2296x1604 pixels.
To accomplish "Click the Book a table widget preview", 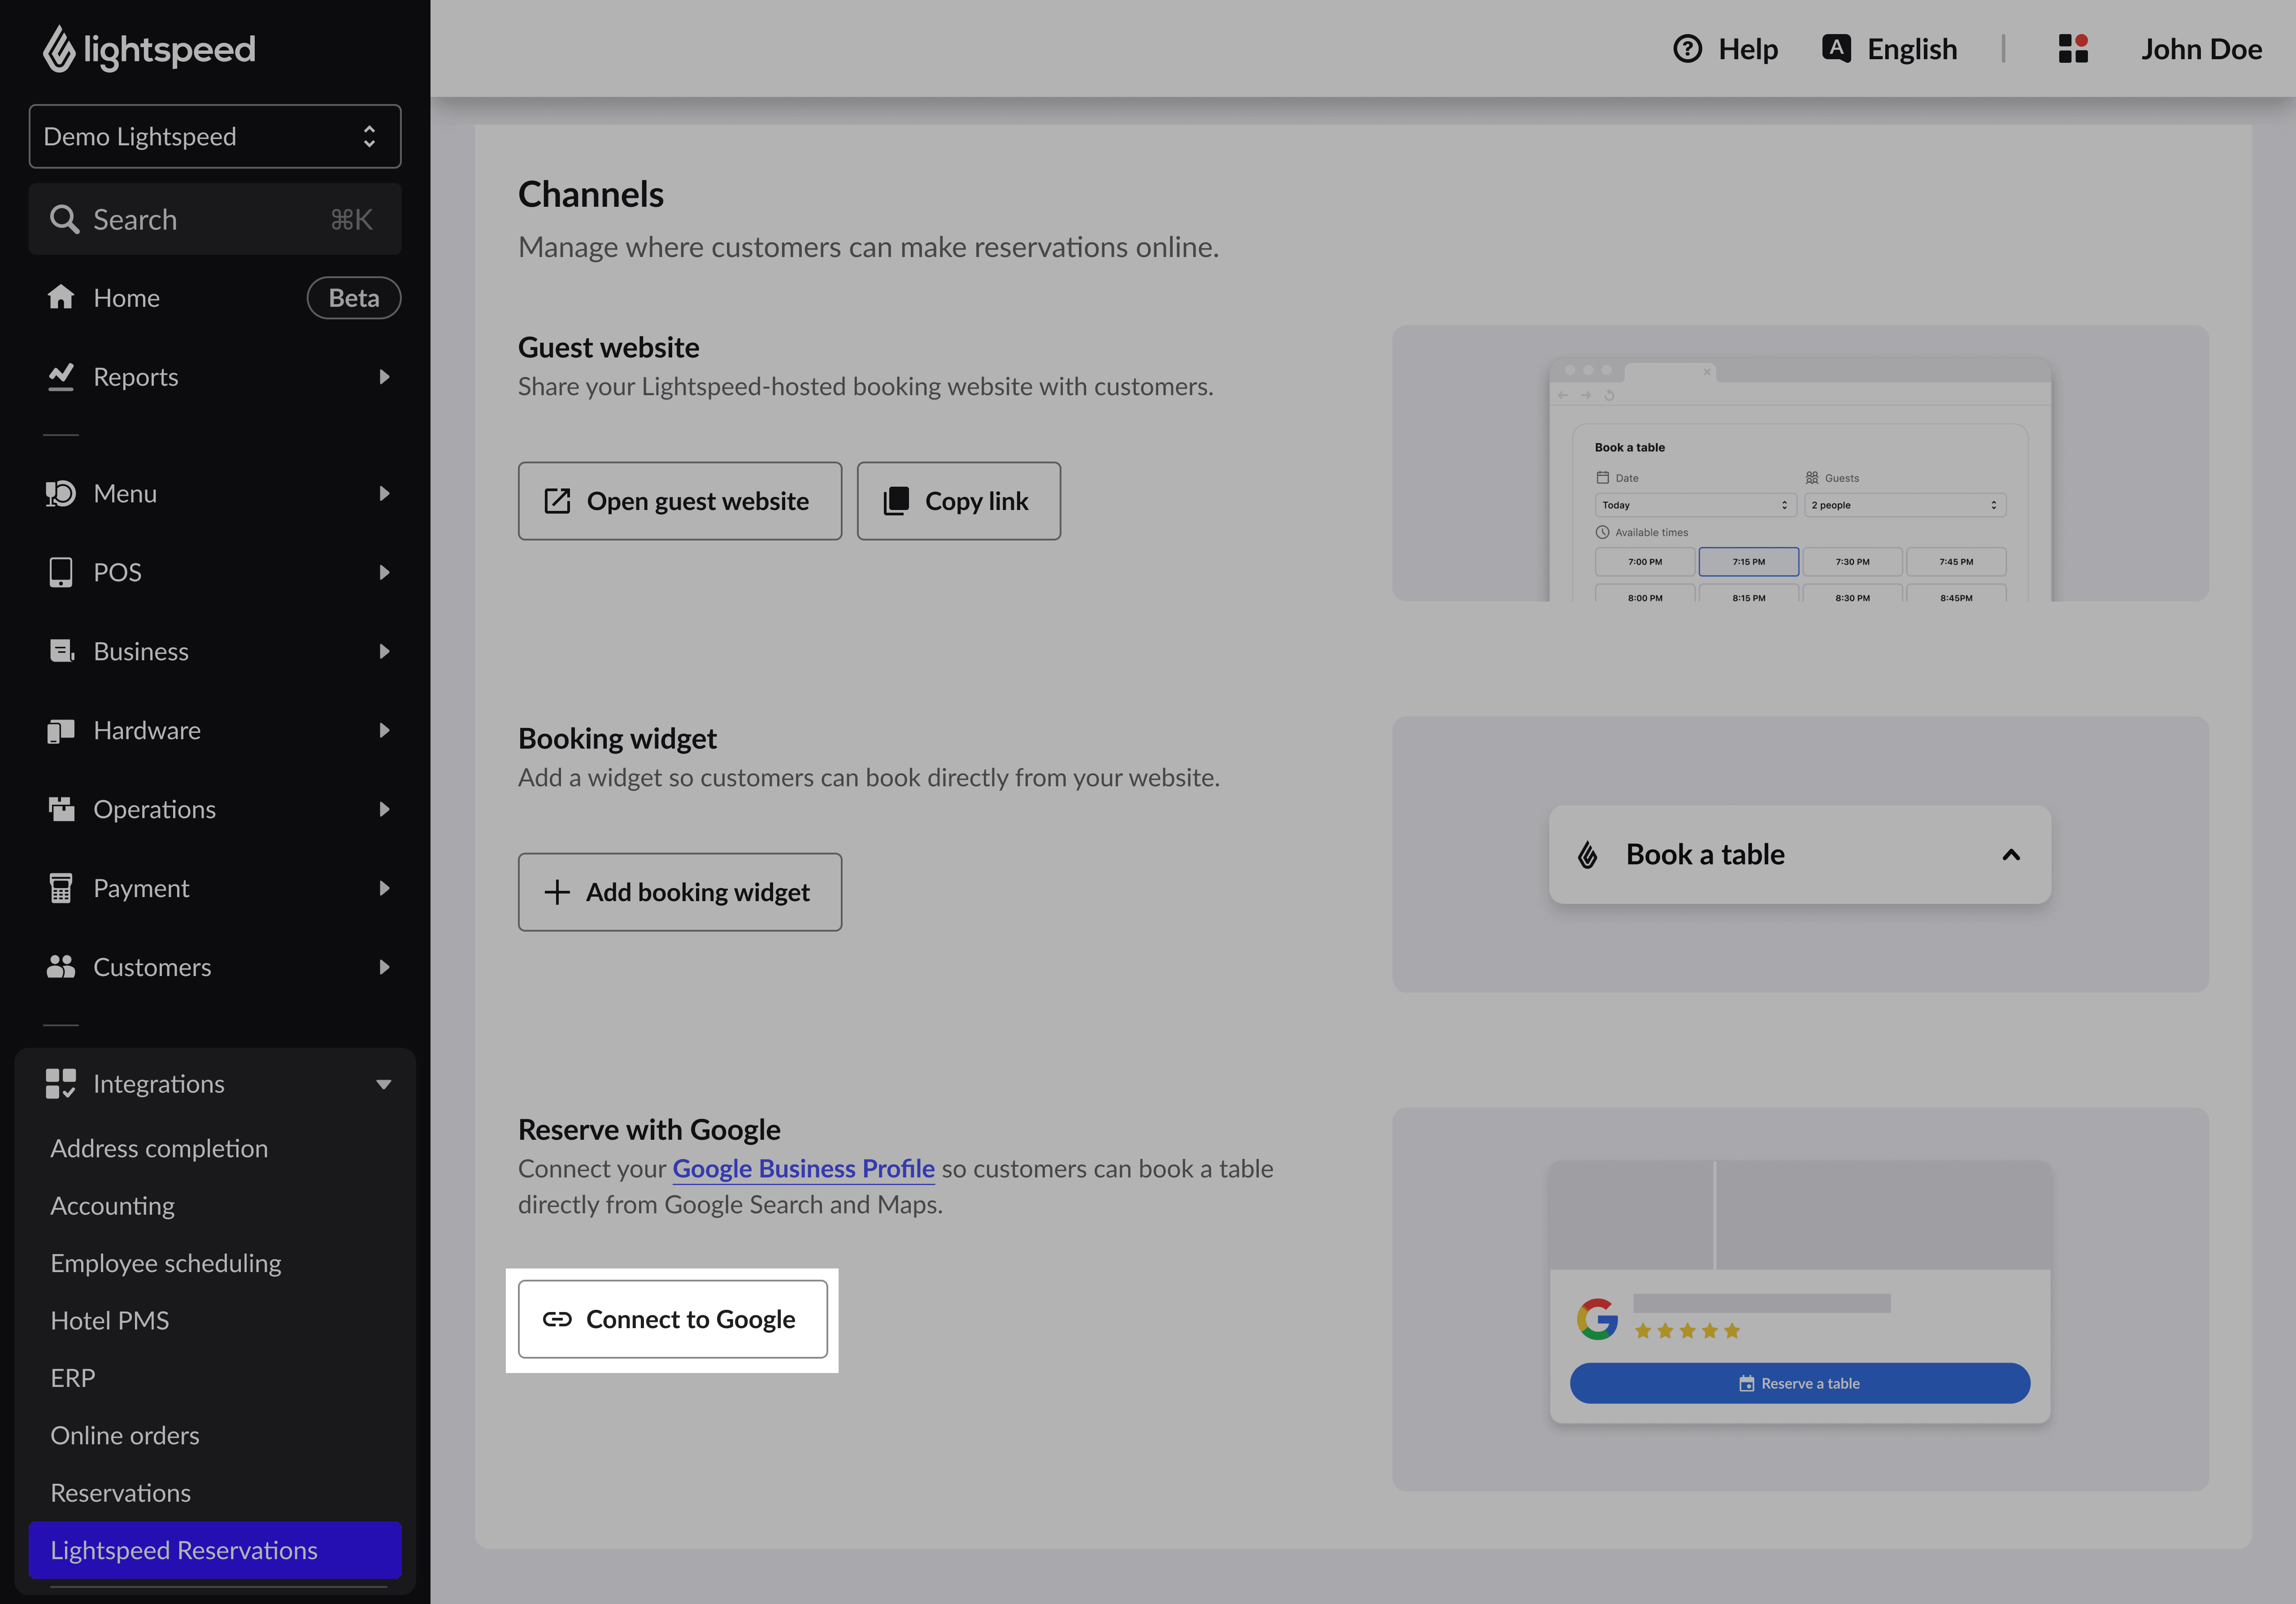I will coord(1800,854).
